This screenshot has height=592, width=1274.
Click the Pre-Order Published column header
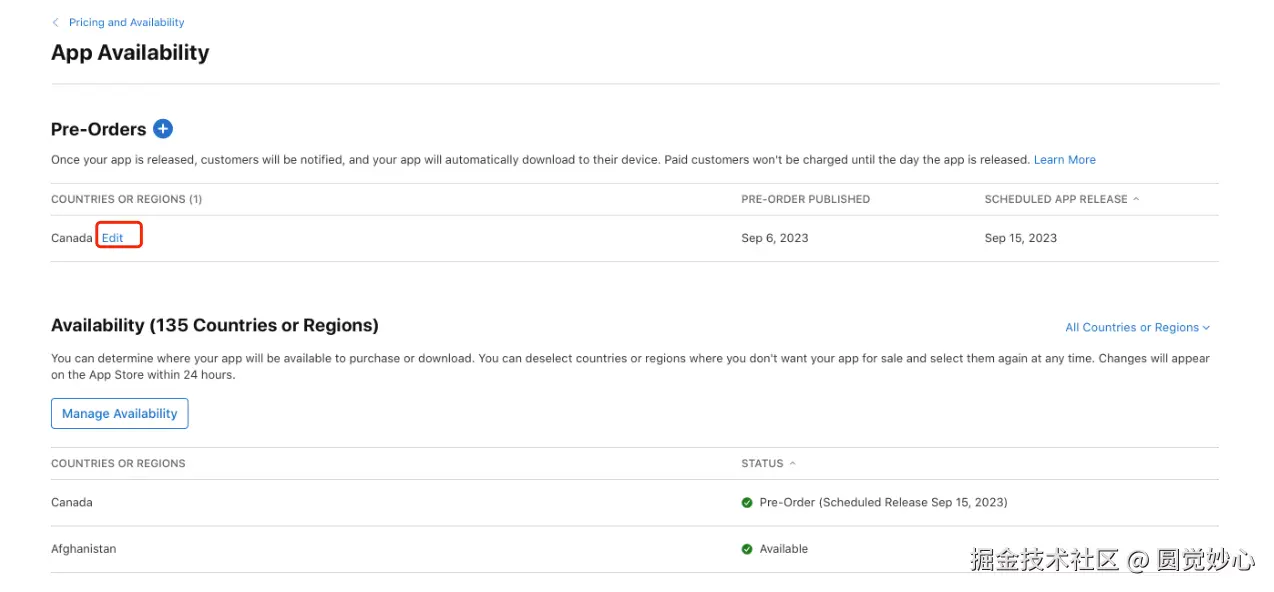[805, 199]
